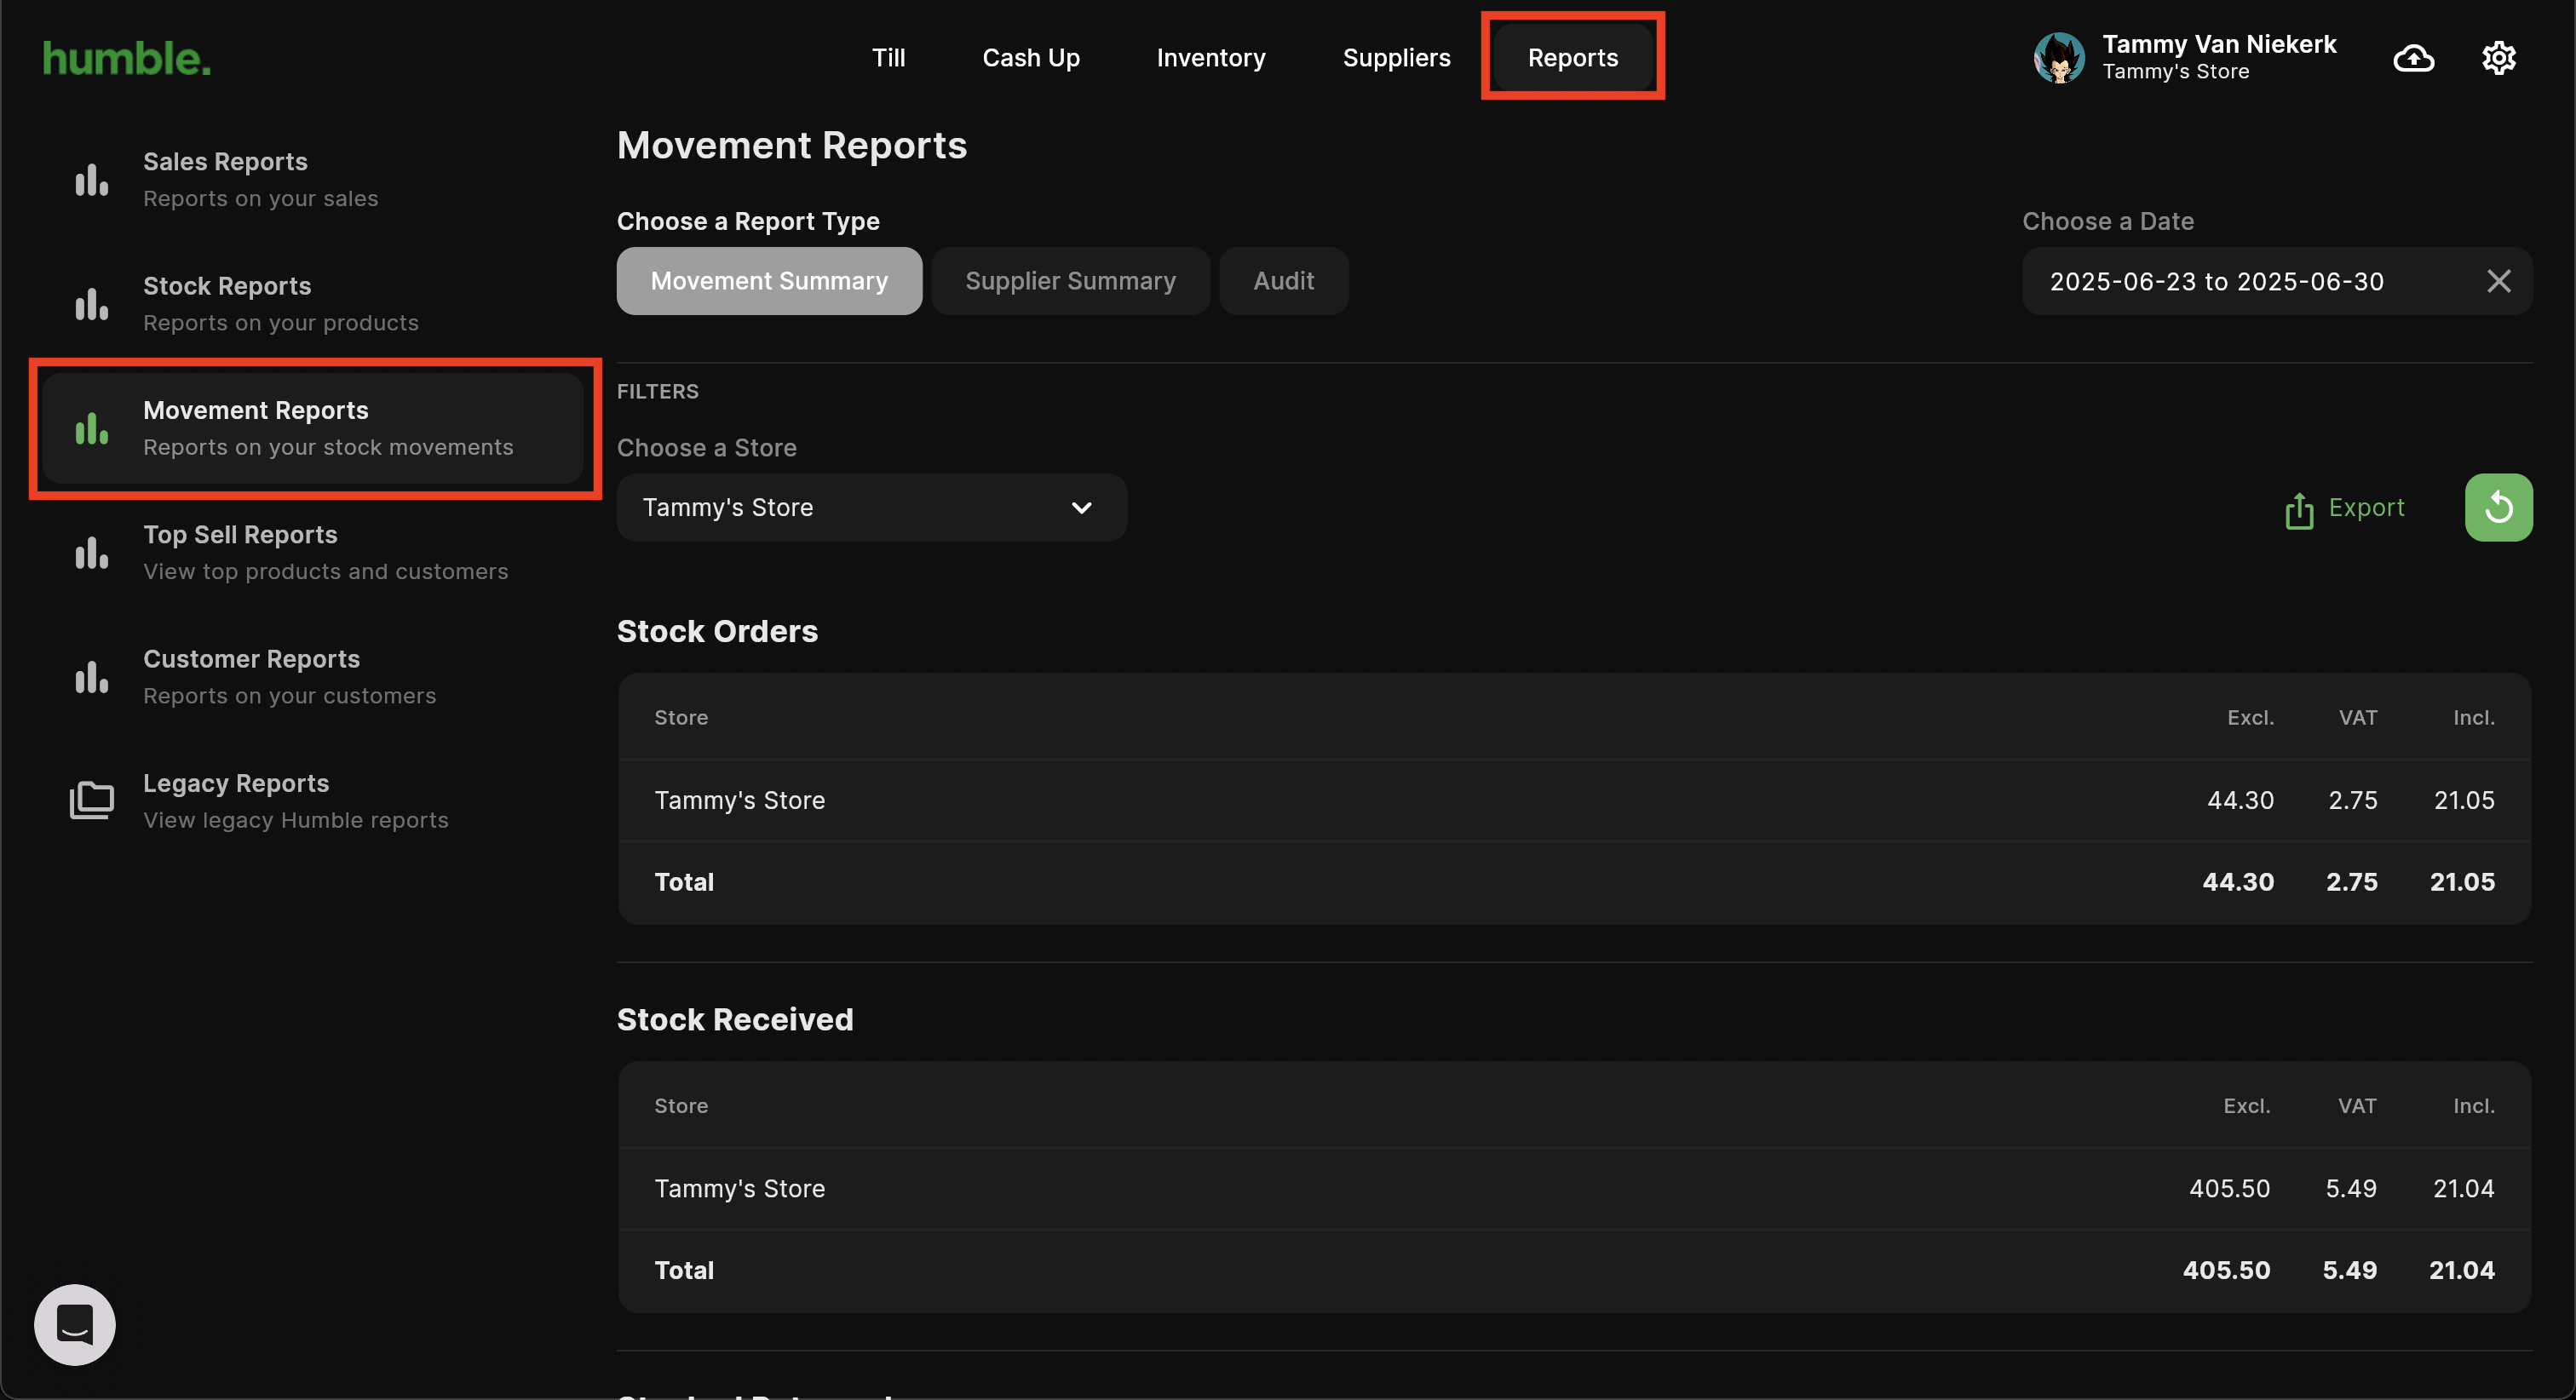Click the Stock Orders Incl. column header
The height and width of the screenshot is (1400, 2576).
2473,717
